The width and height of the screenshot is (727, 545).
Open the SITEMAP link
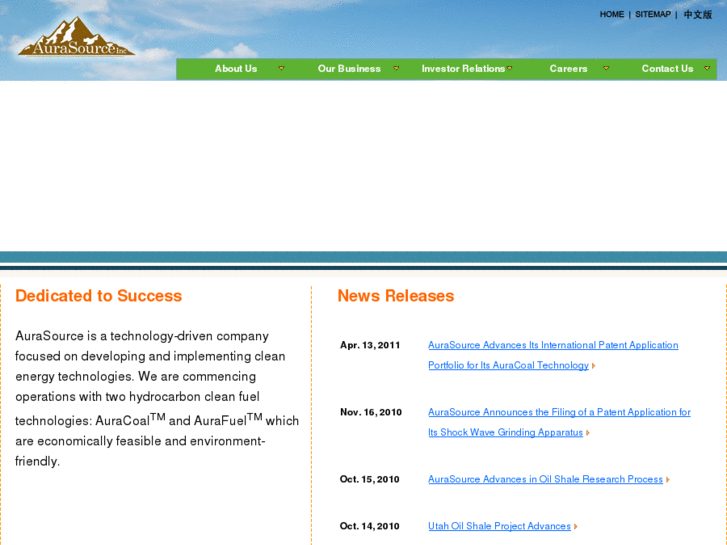[x=653, y=14]
